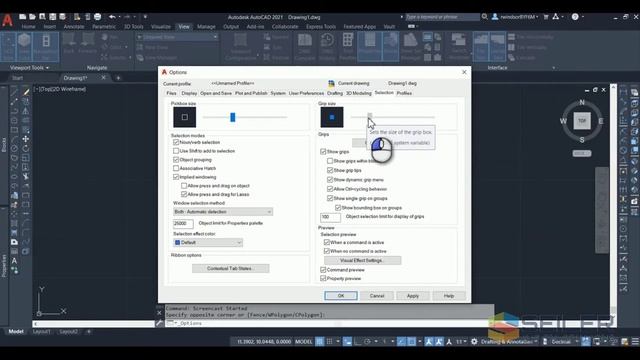Image resolution: width=640 pixels, height=360 pixels.
Task: Click the Help button in Options
Action: (x=449, y=296)
